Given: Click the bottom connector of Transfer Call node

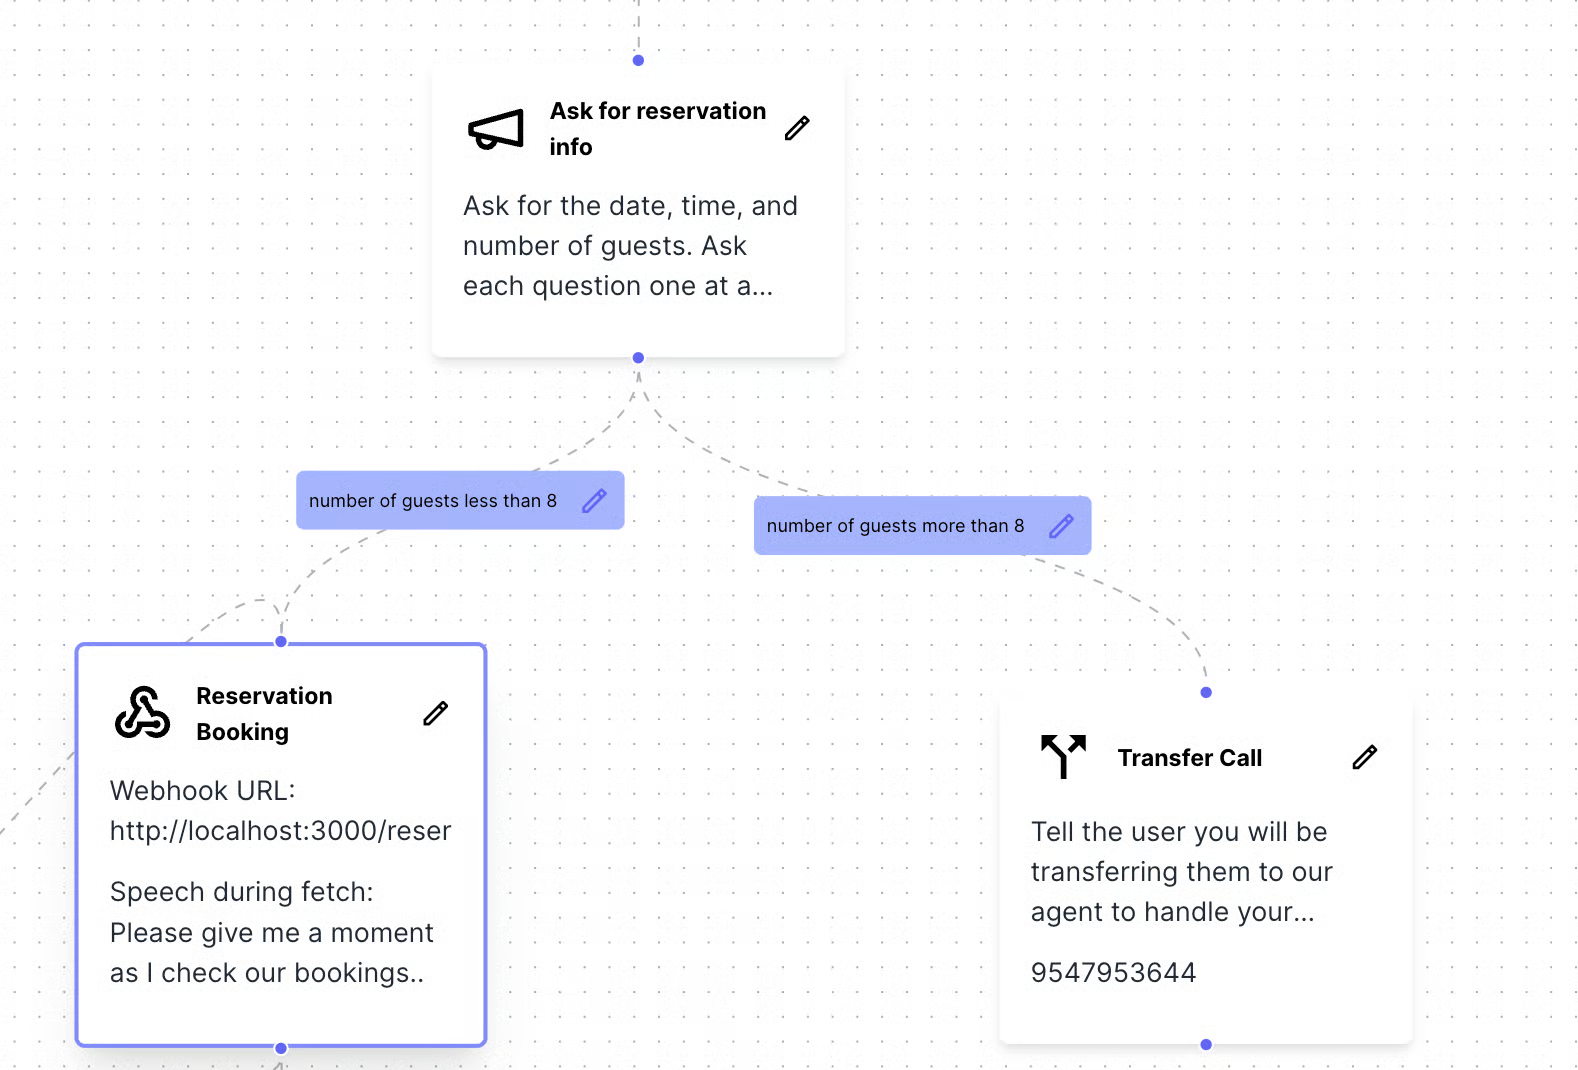Looking at the screenshot, I should tap(1206, 1044).
